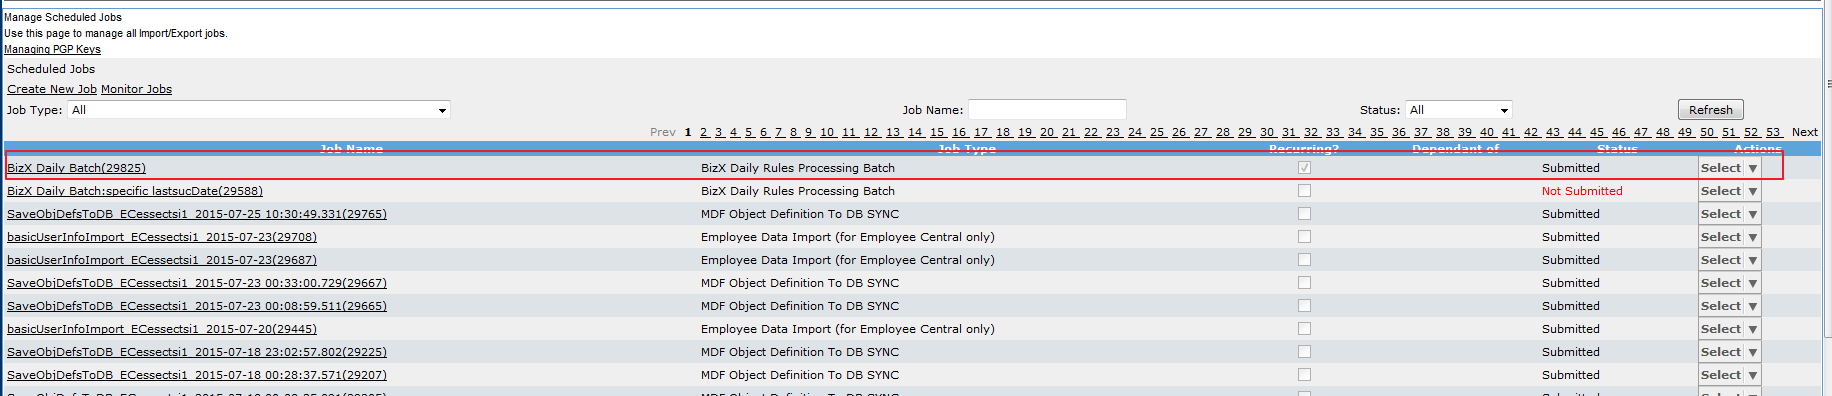The height and width of the screenshot is (396, 1832).
Task: Toggle Recurring checkbox for job 29445
Action: (x=1304, y=329)
